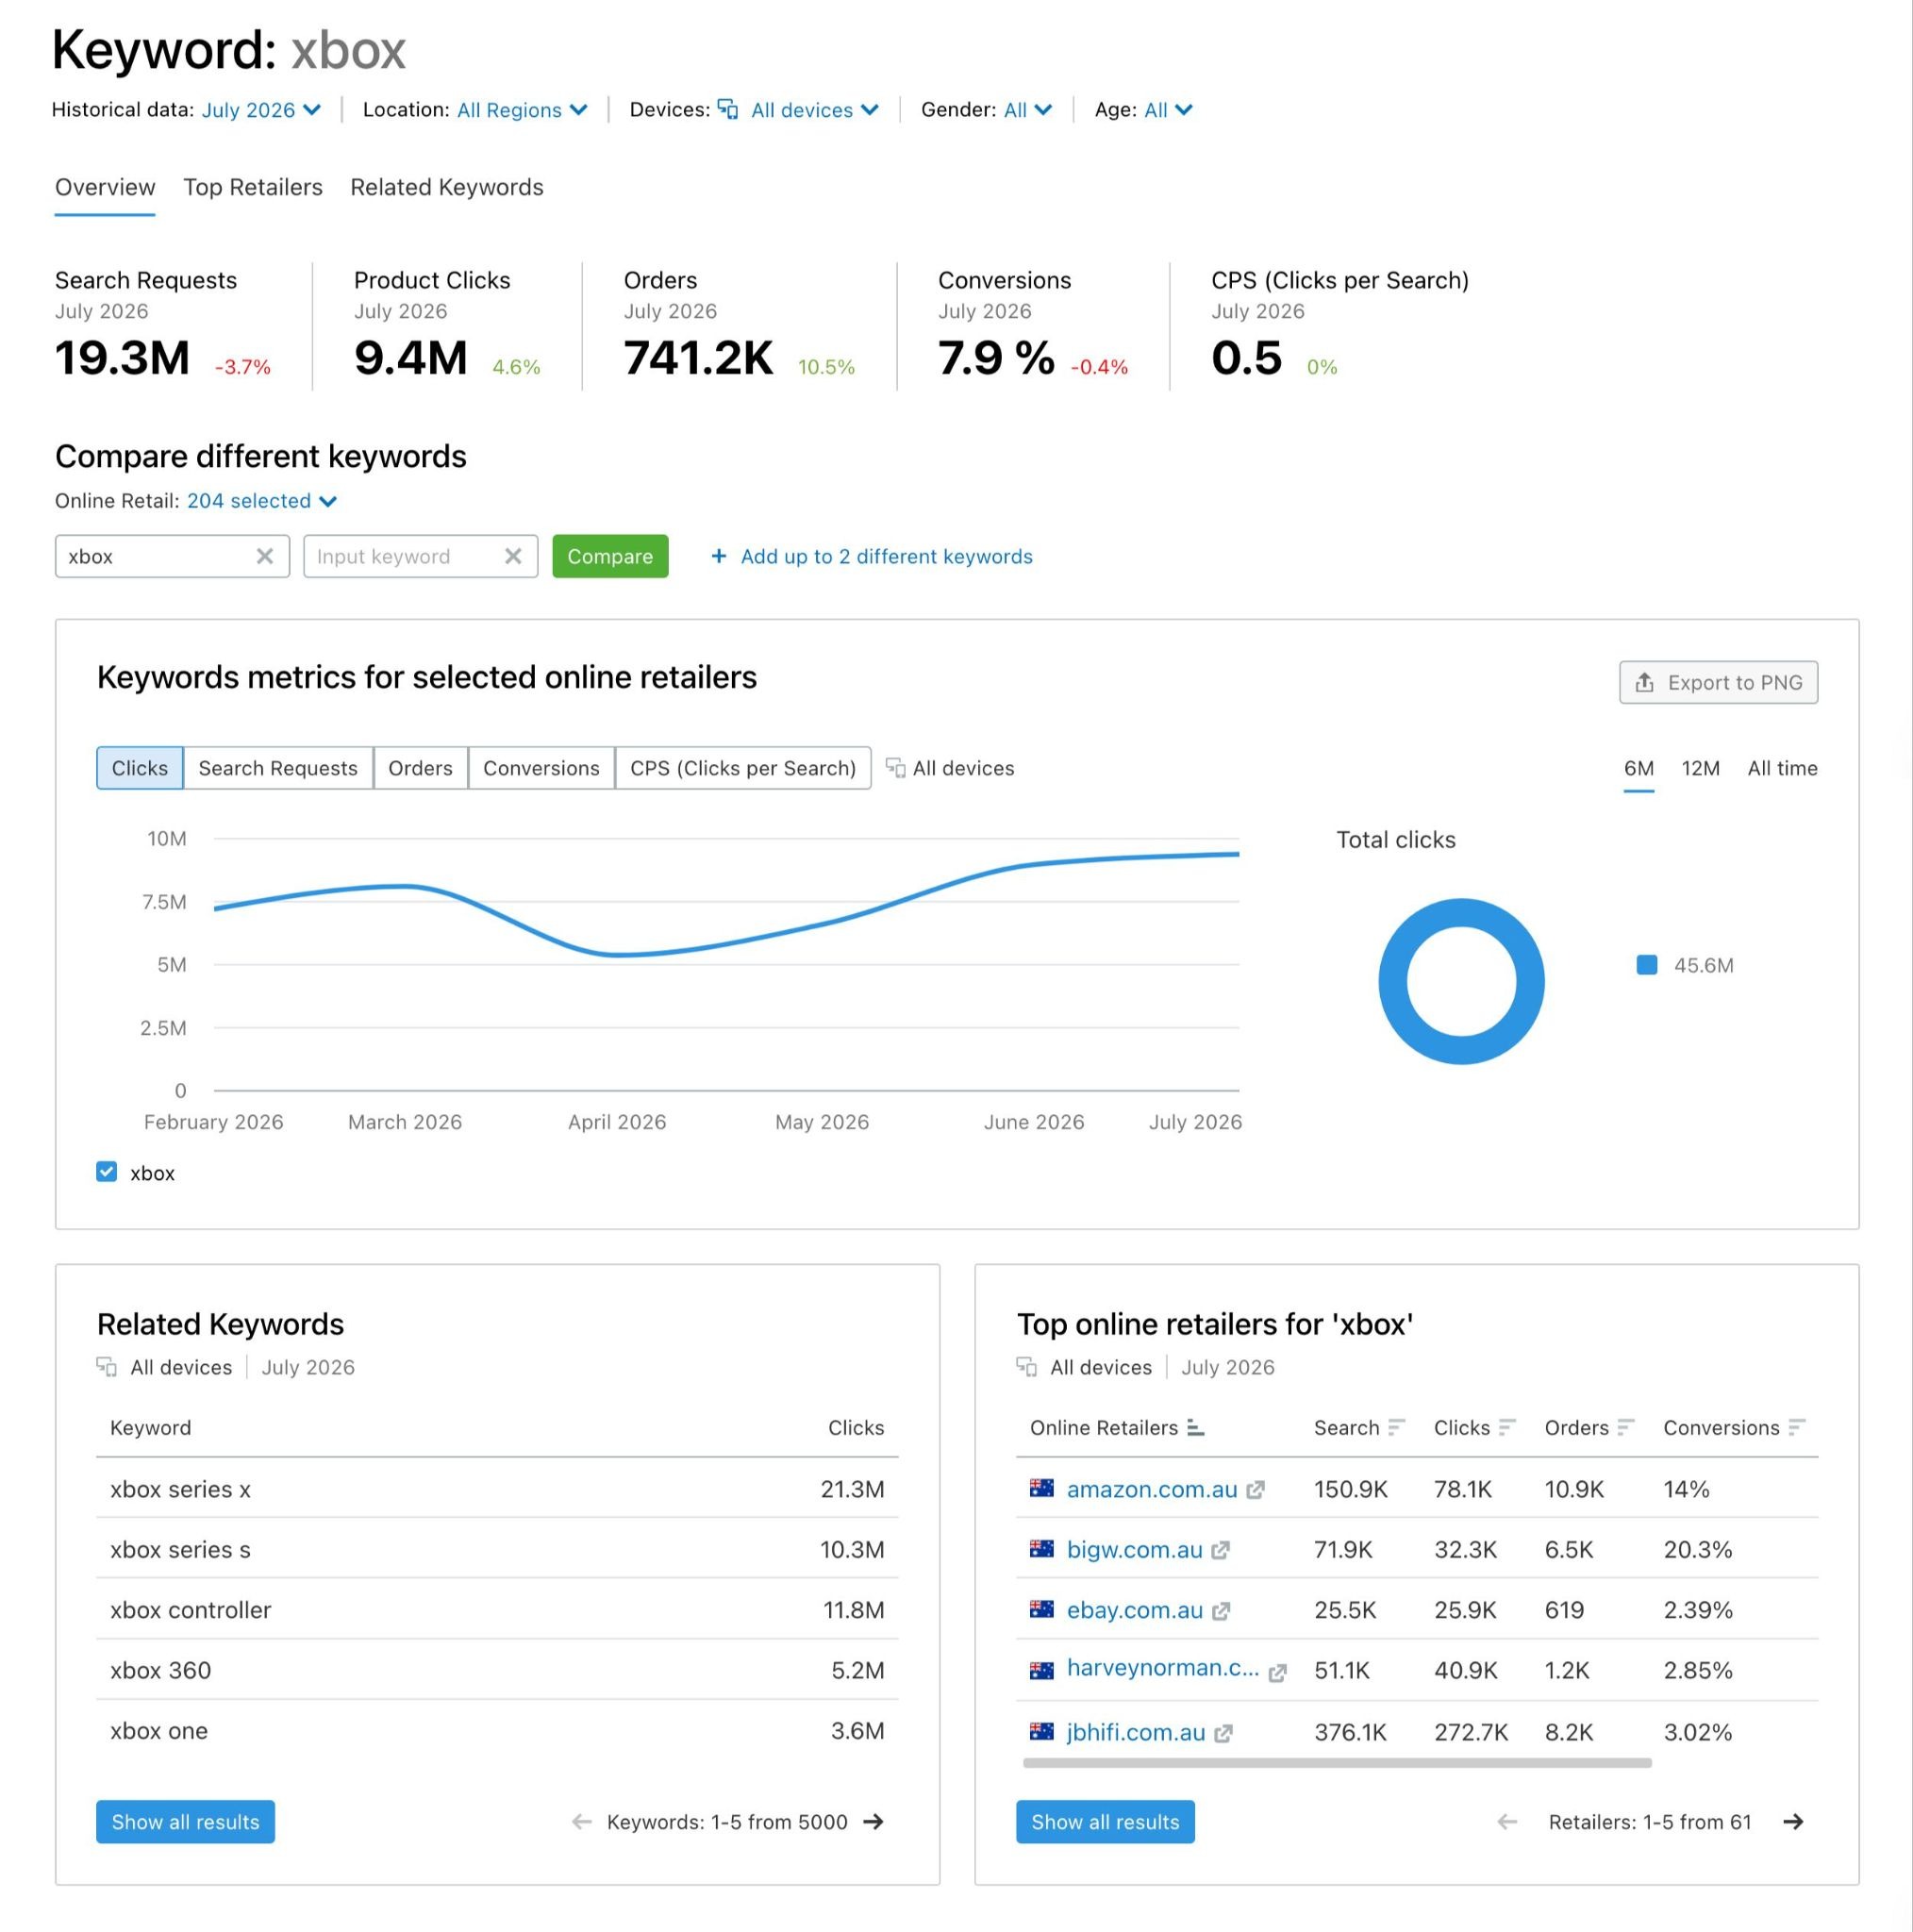The image size is (1913, 1932).
Task: Click jbhifi.com.au Australia flag icon
Action: pos(1042,1731)
